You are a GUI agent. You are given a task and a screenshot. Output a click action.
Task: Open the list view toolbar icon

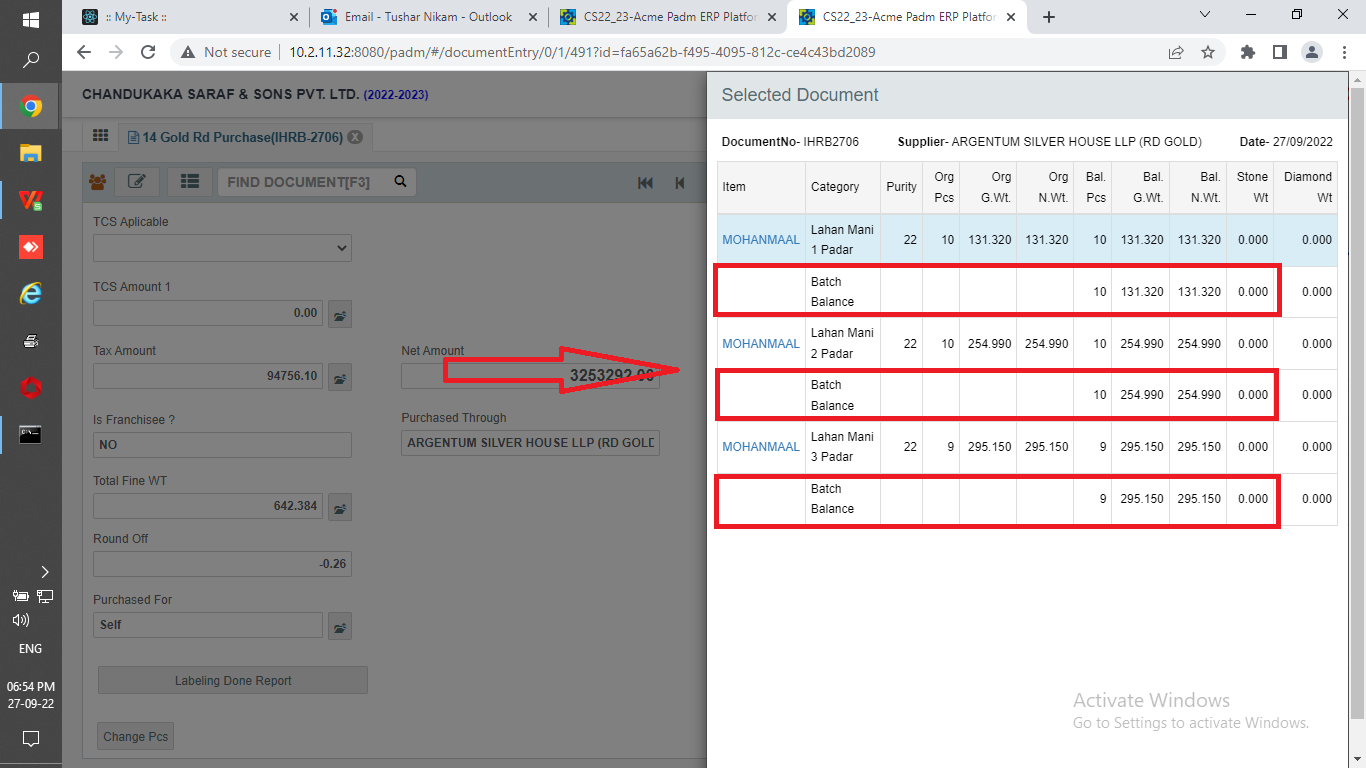click(189, 182)
